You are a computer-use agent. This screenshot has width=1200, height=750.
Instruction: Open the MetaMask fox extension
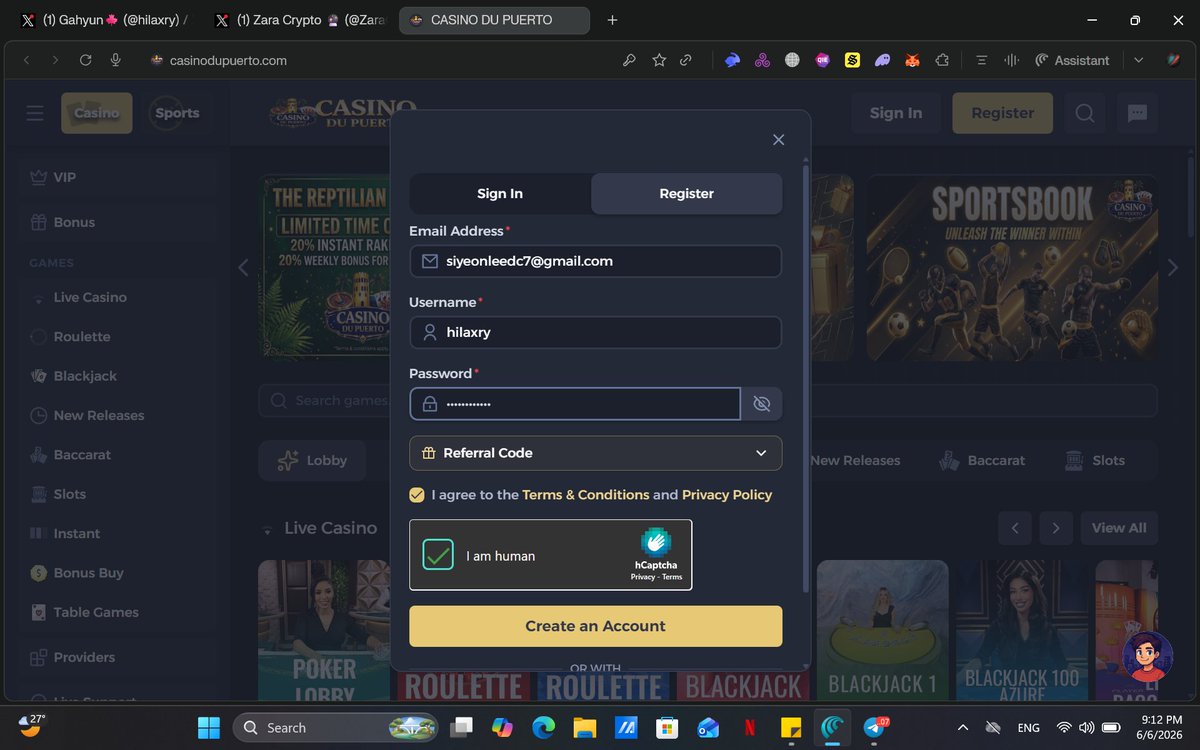tap(912, 60)
